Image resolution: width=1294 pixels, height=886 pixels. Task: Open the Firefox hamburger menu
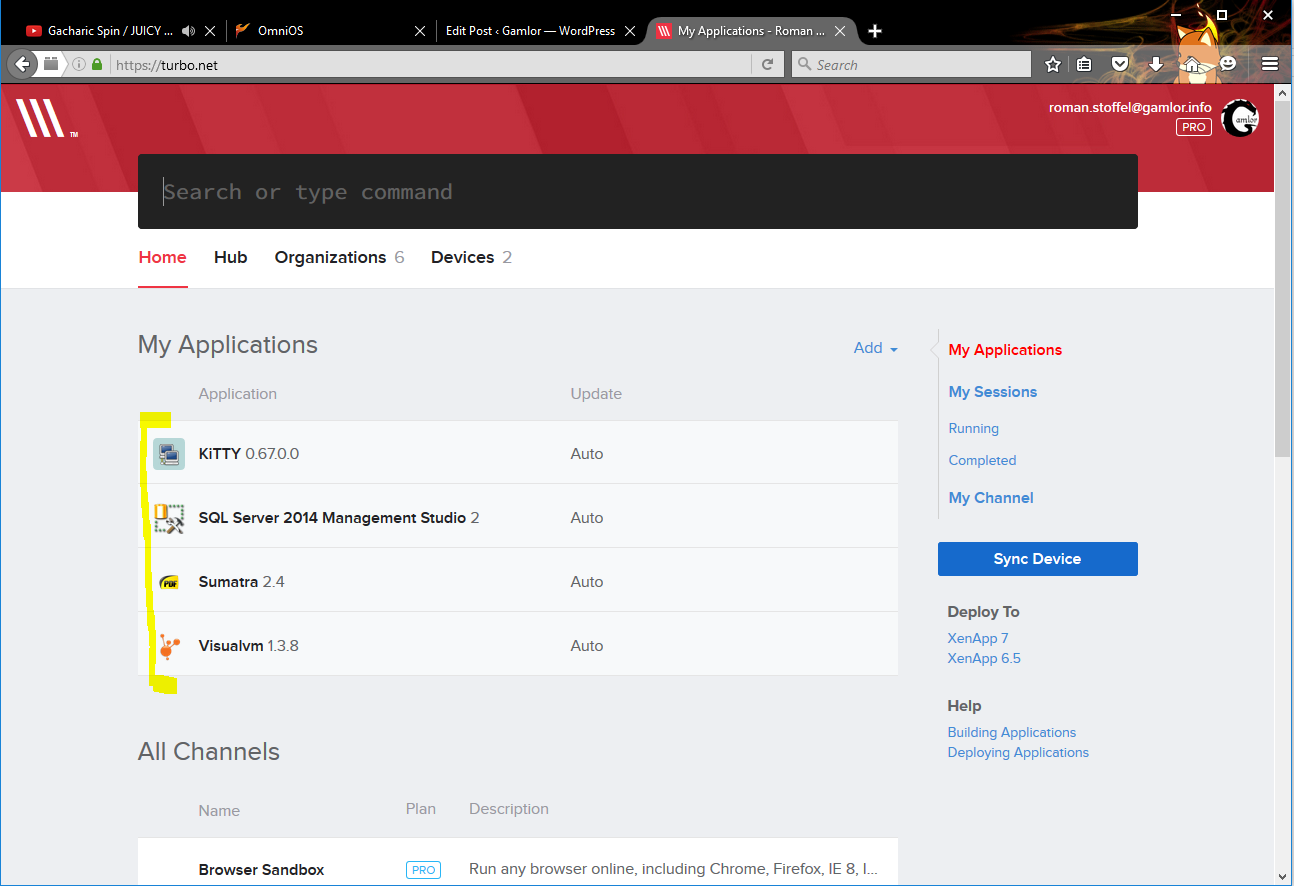pyautogui.click(x=1270, y=64)
